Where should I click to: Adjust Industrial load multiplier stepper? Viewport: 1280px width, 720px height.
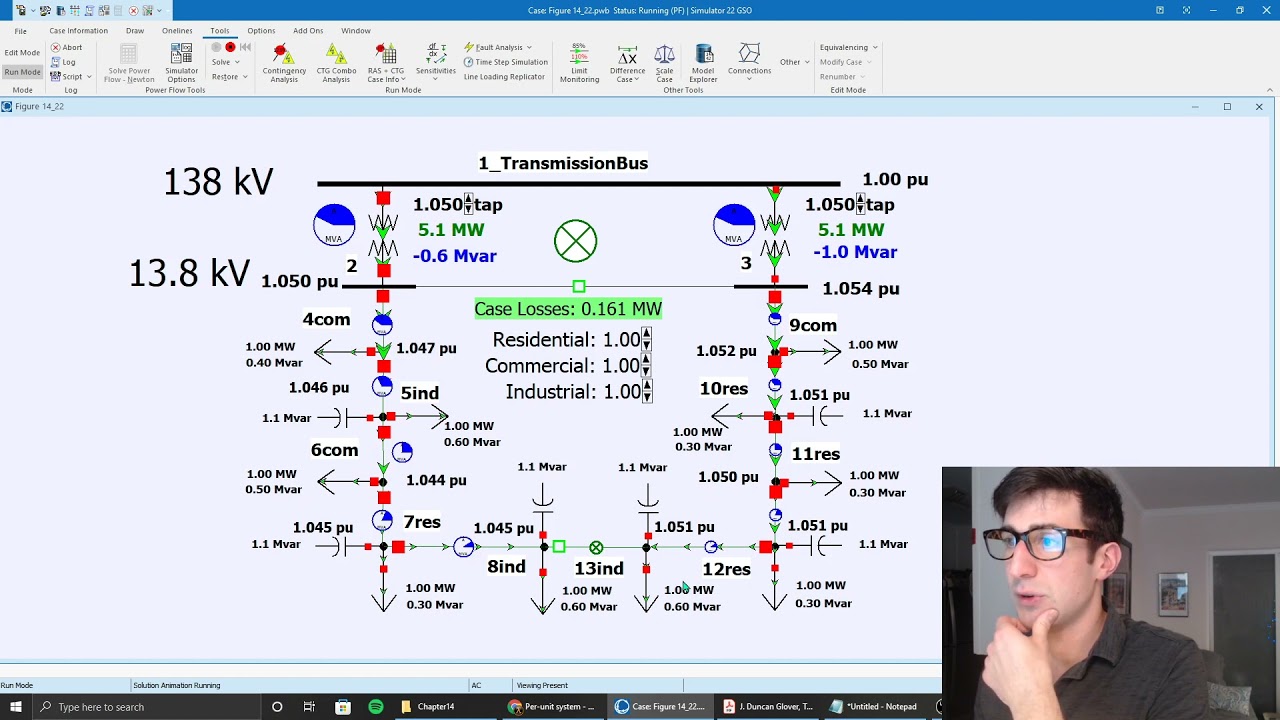tap(646, 392)
